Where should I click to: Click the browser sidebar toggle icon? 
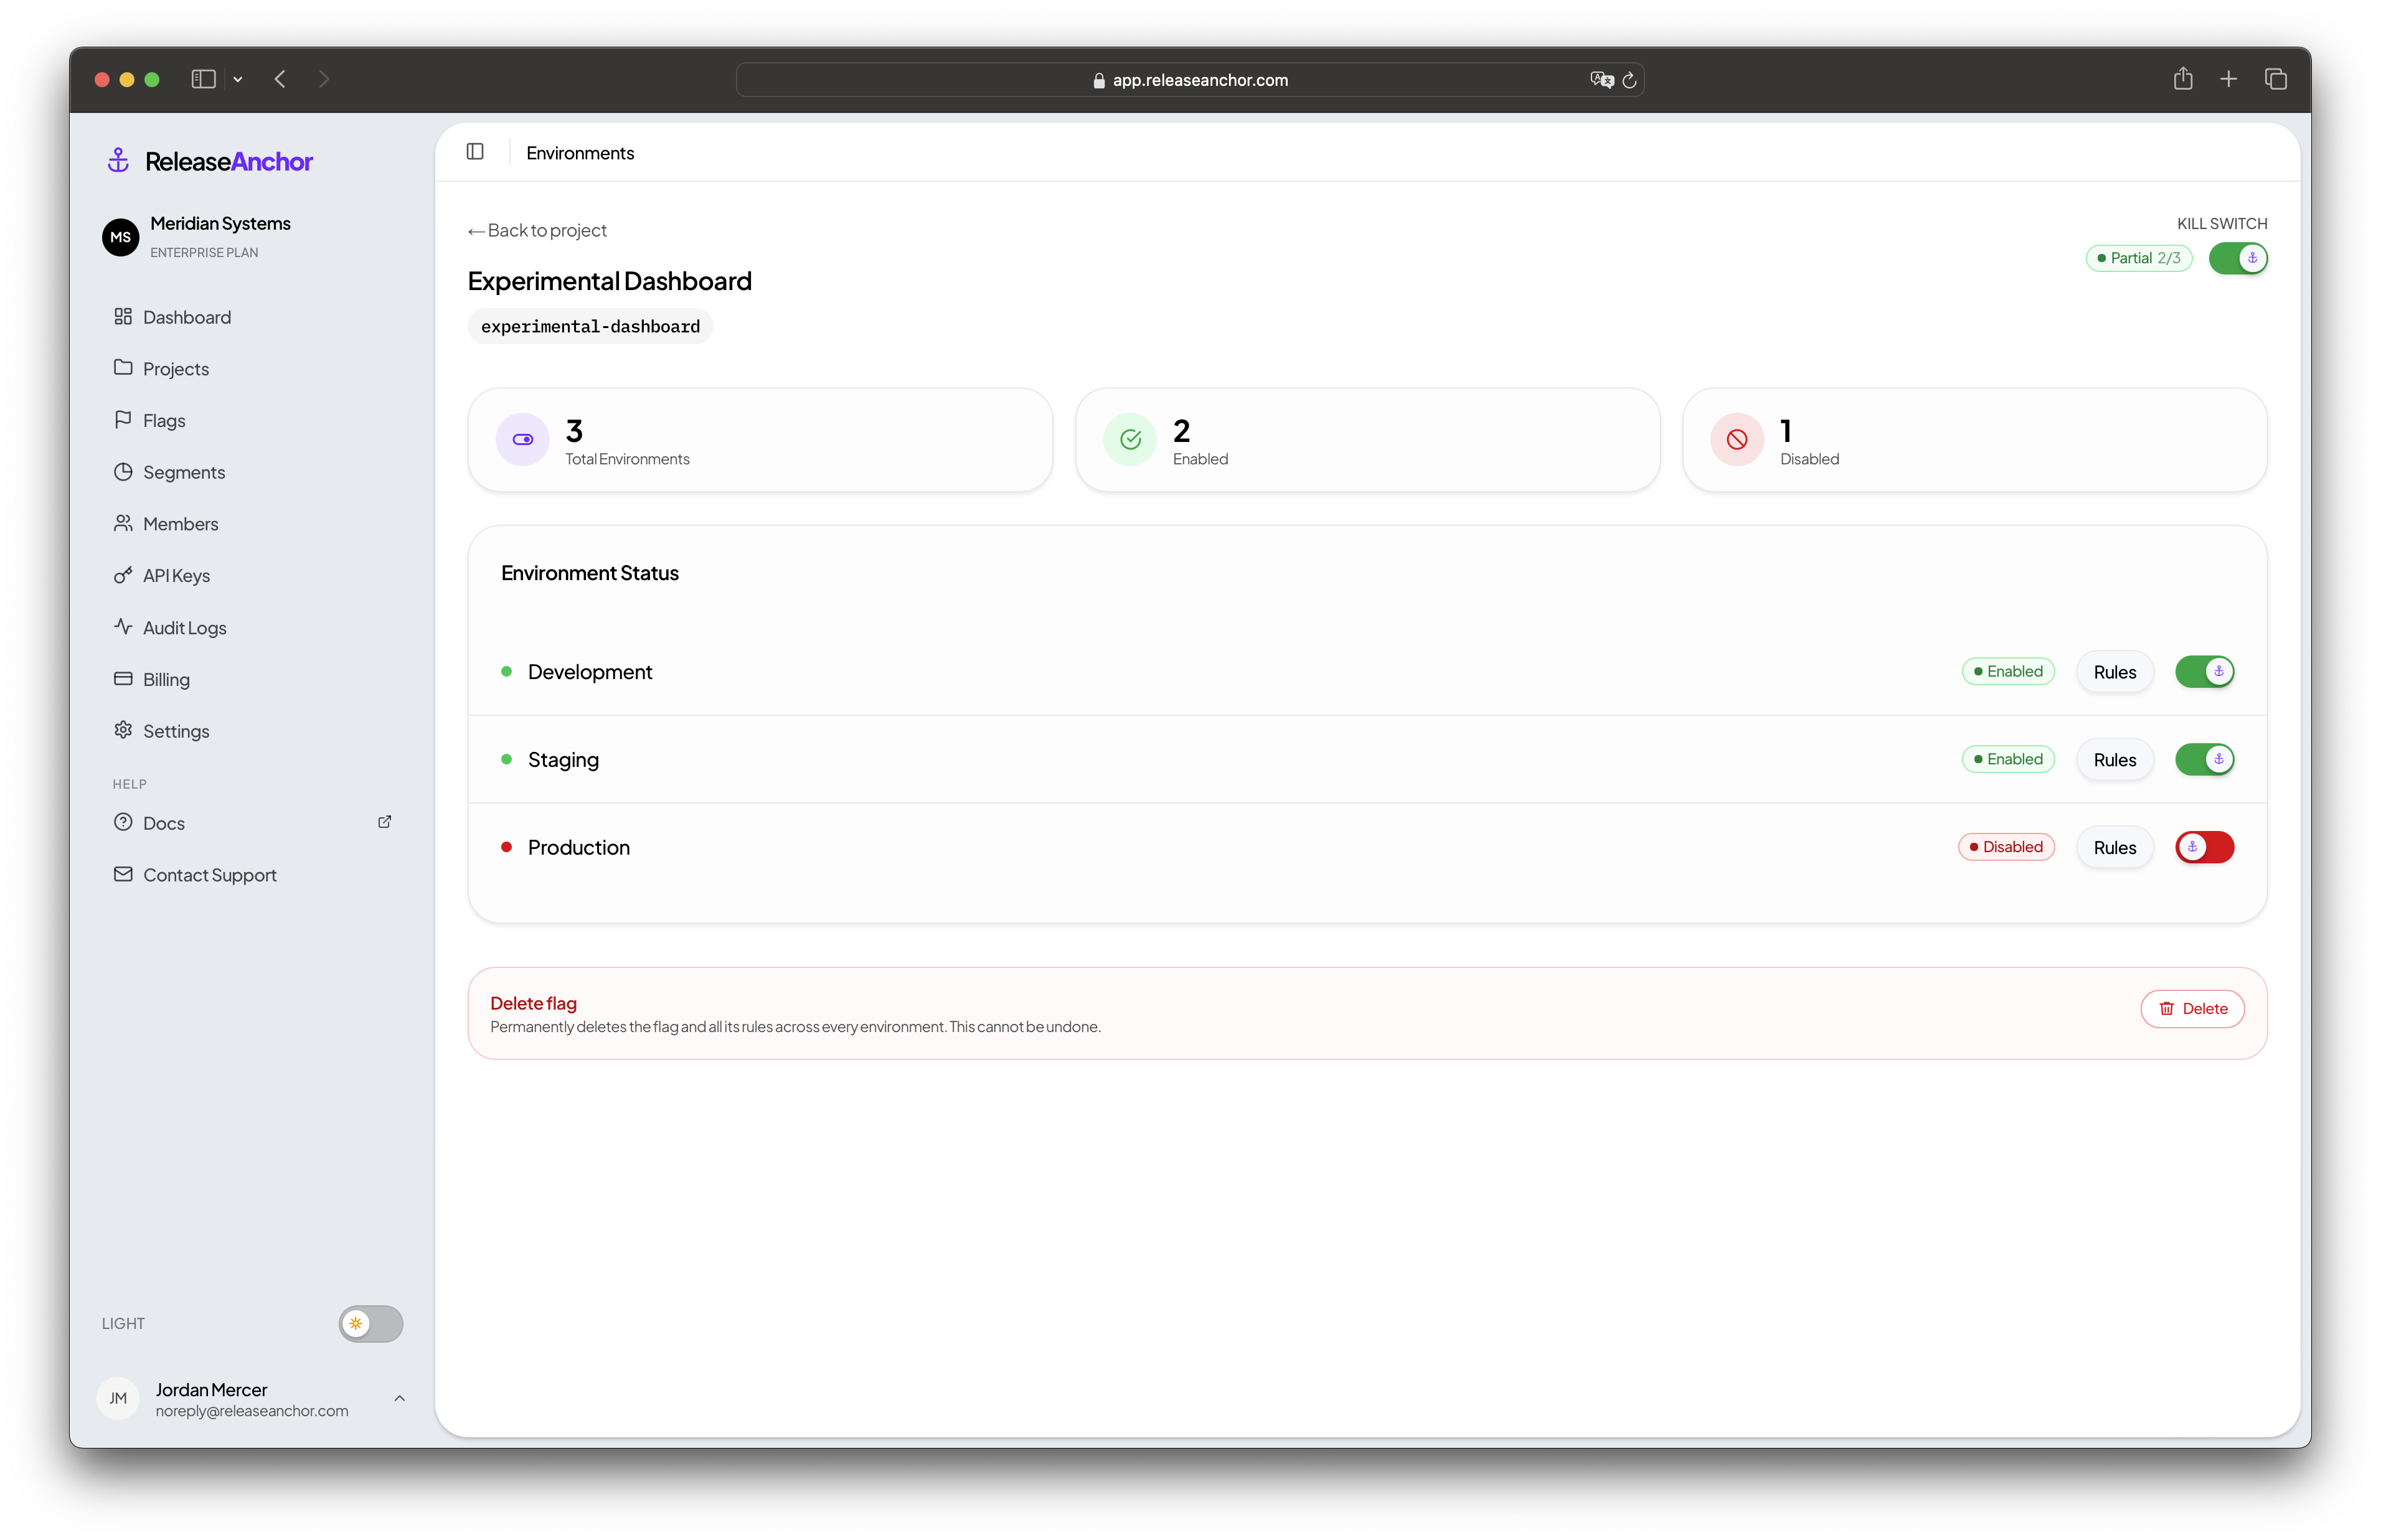click(x=203, y=79)
